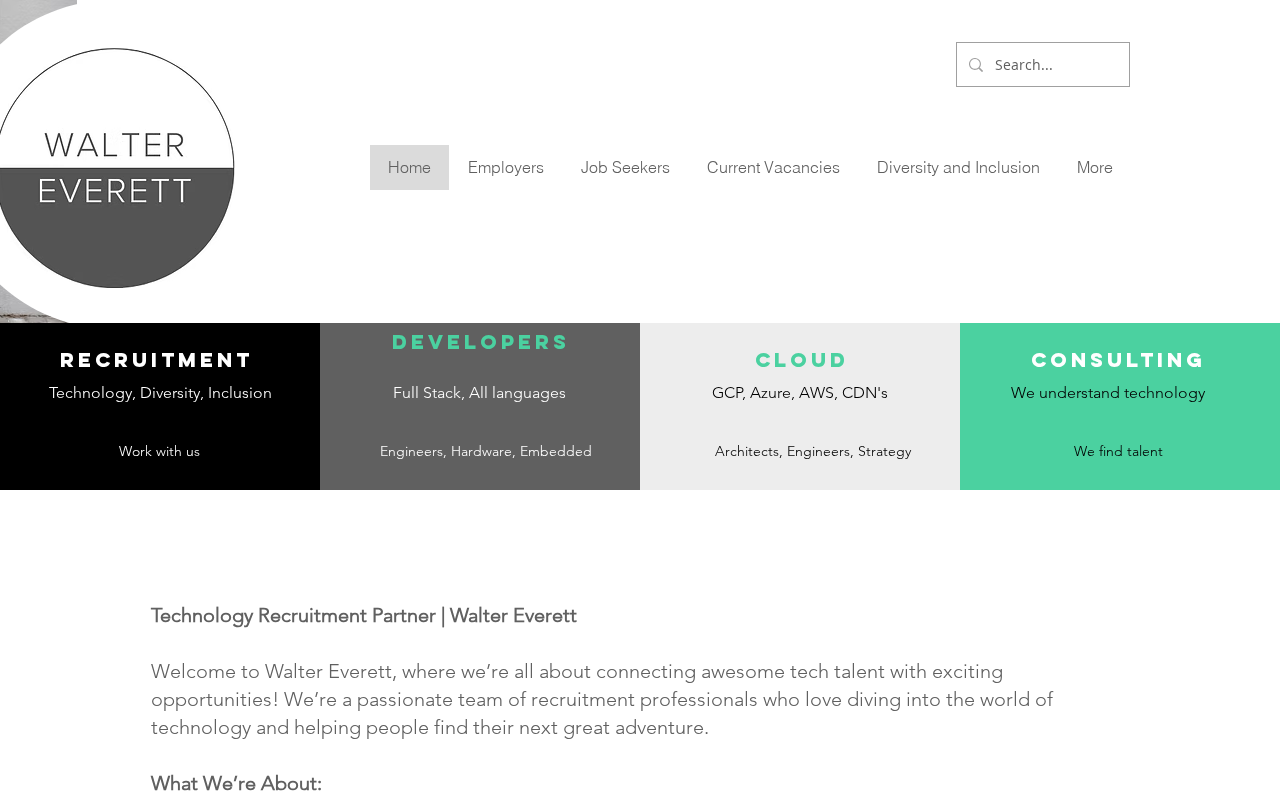Click the search magnifier icon
1280x800 pixels.
tap(976, 65)
